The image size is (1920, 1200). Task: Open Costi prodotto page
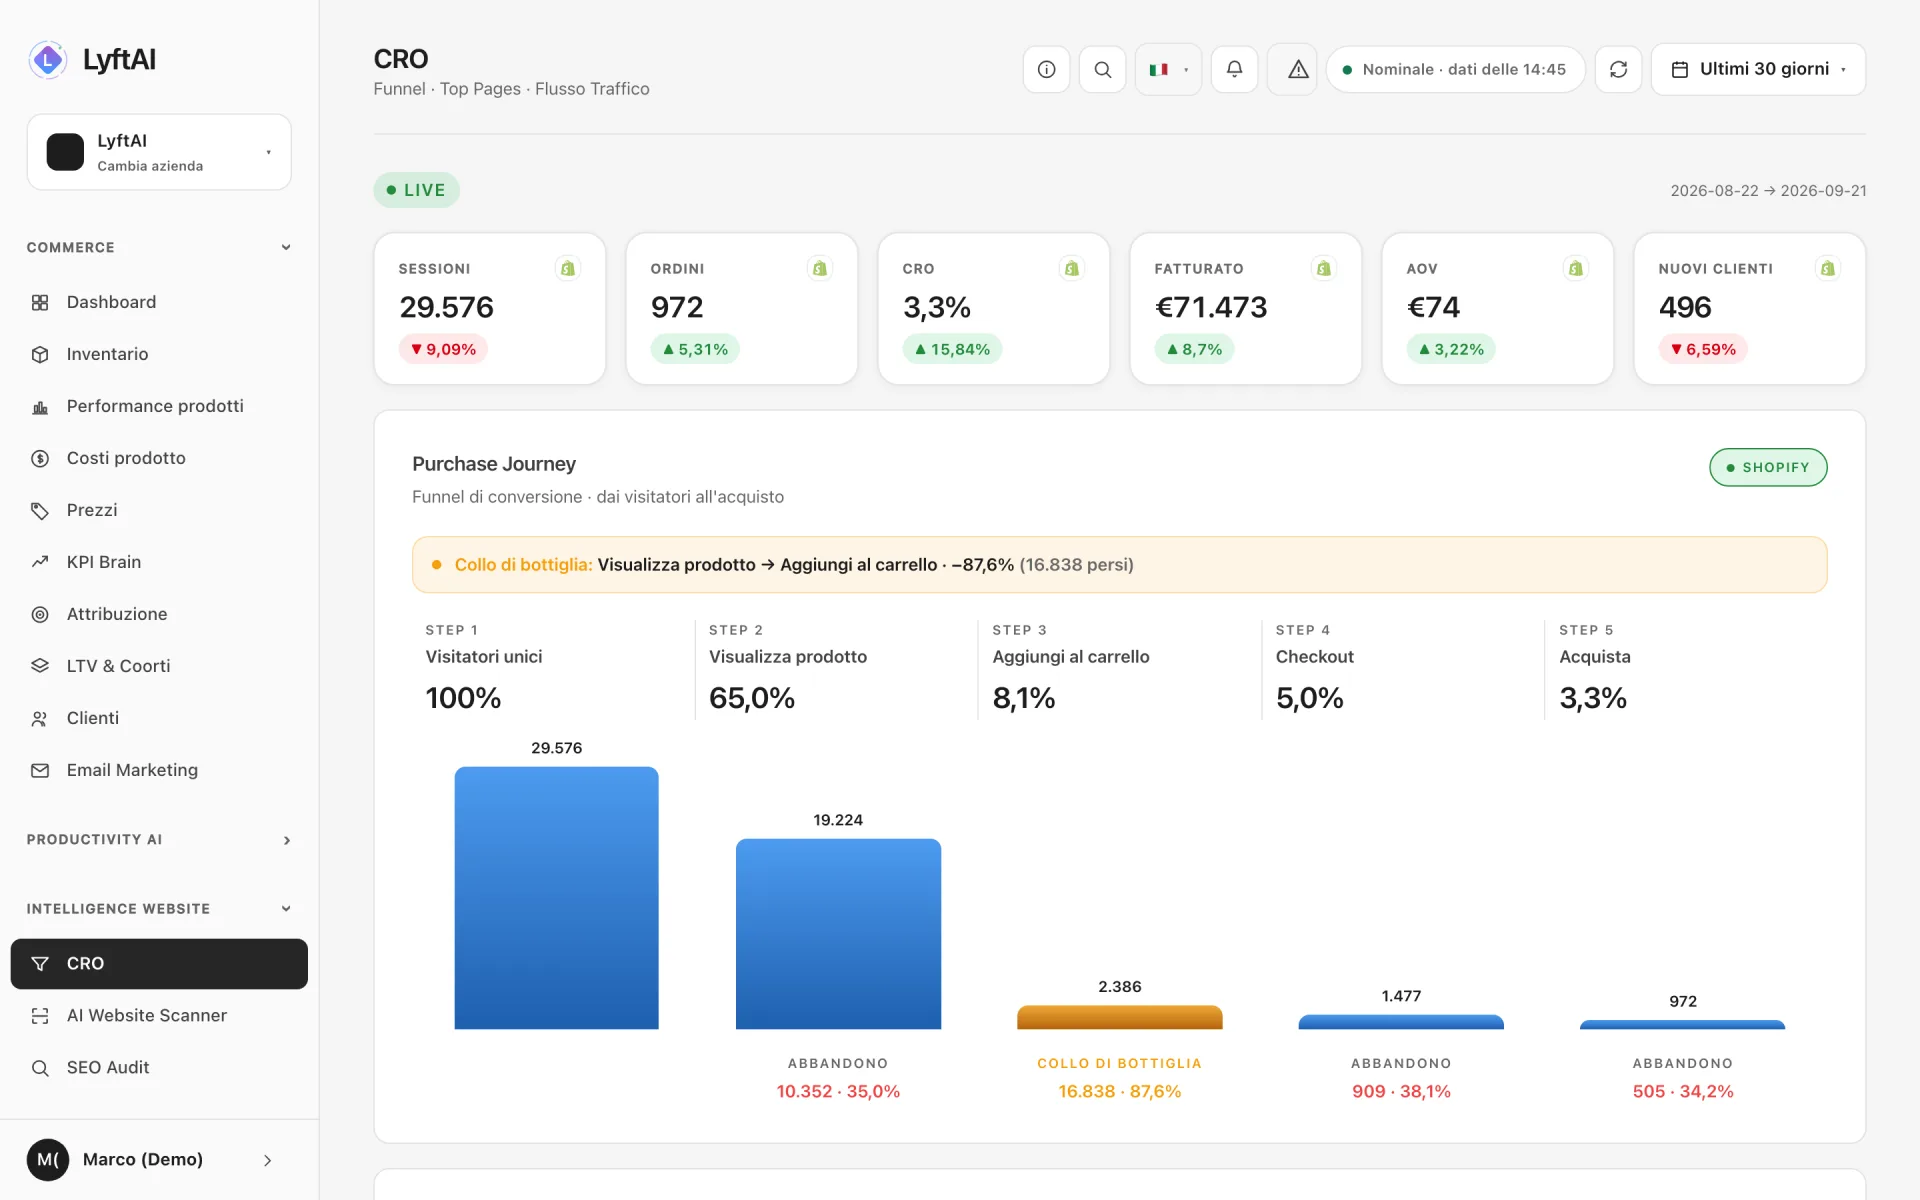point(159,458)
